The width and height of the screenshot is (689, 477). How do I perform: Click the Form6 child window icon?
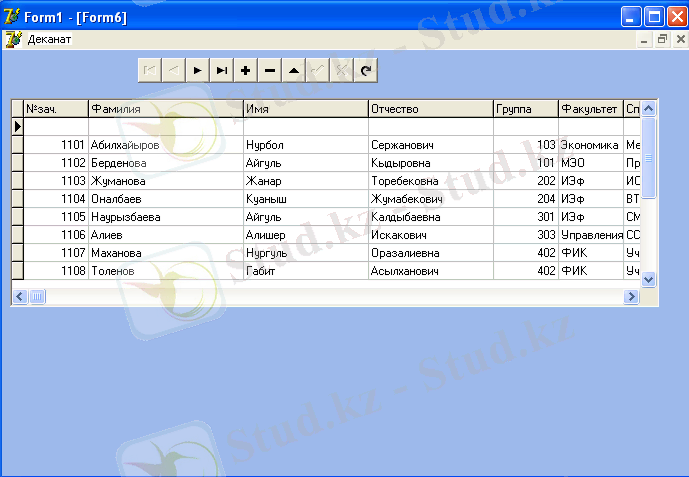tap(13, 40)
